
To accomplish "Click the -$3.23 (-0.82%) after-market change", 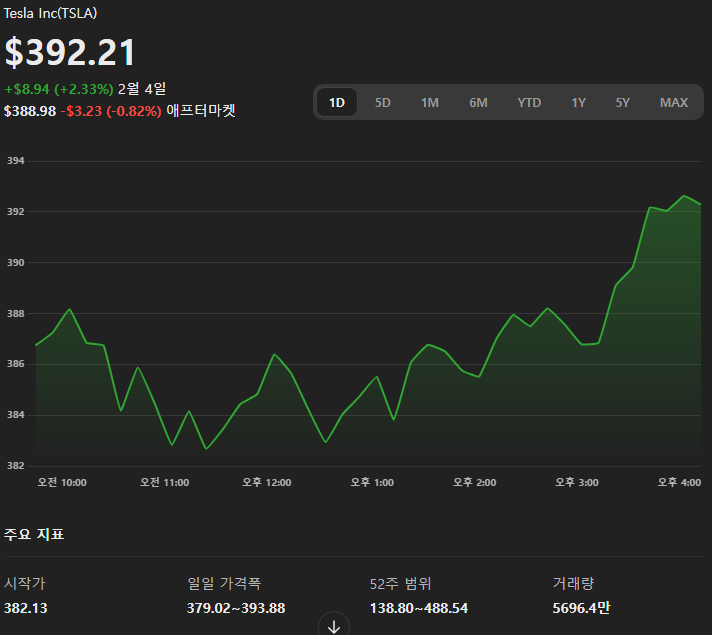I will (x=111, y=111).
